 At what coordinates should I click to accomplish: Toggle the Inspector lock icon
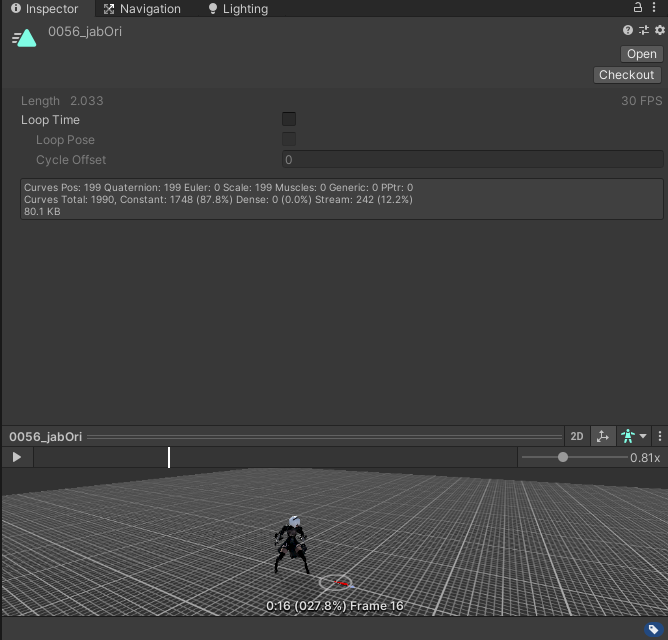[x=637, y=7]
